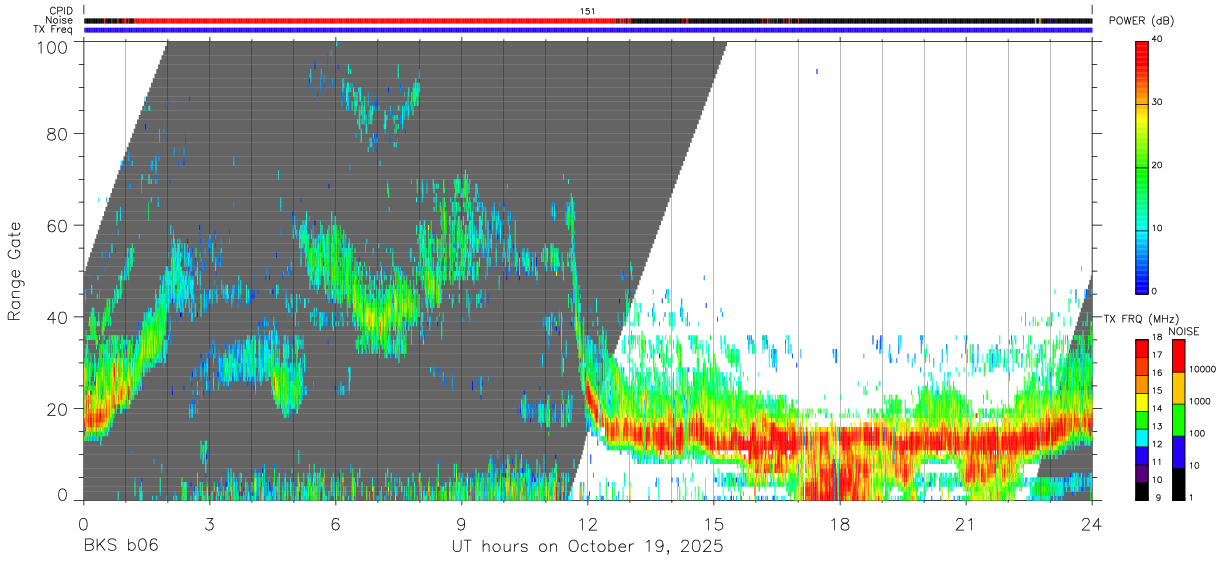
Task: Click y-axis range gate tick label '40'
Action: [x=59, y=317]
